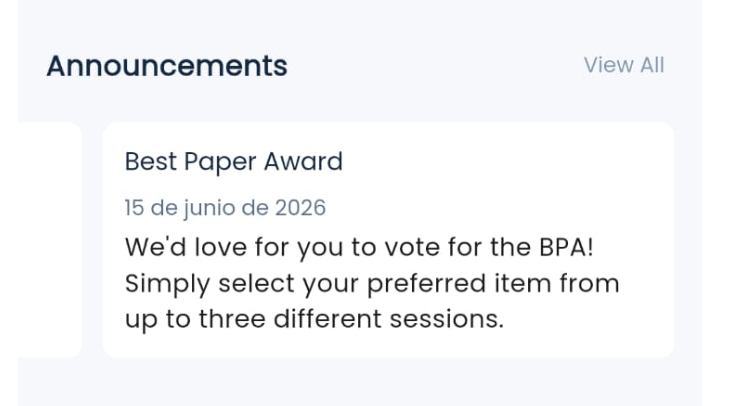Click the word "Simply" in the announcement body
739x406 pixels.
tap(167, 284)
